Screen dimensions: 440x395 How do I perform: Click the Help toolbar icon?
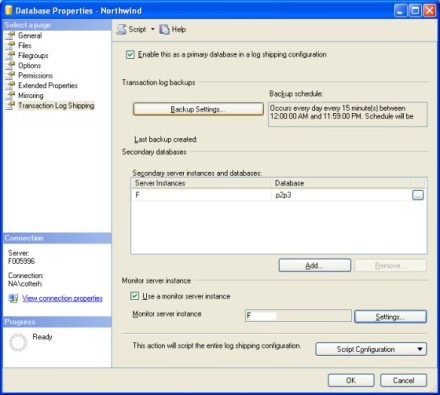164,29
